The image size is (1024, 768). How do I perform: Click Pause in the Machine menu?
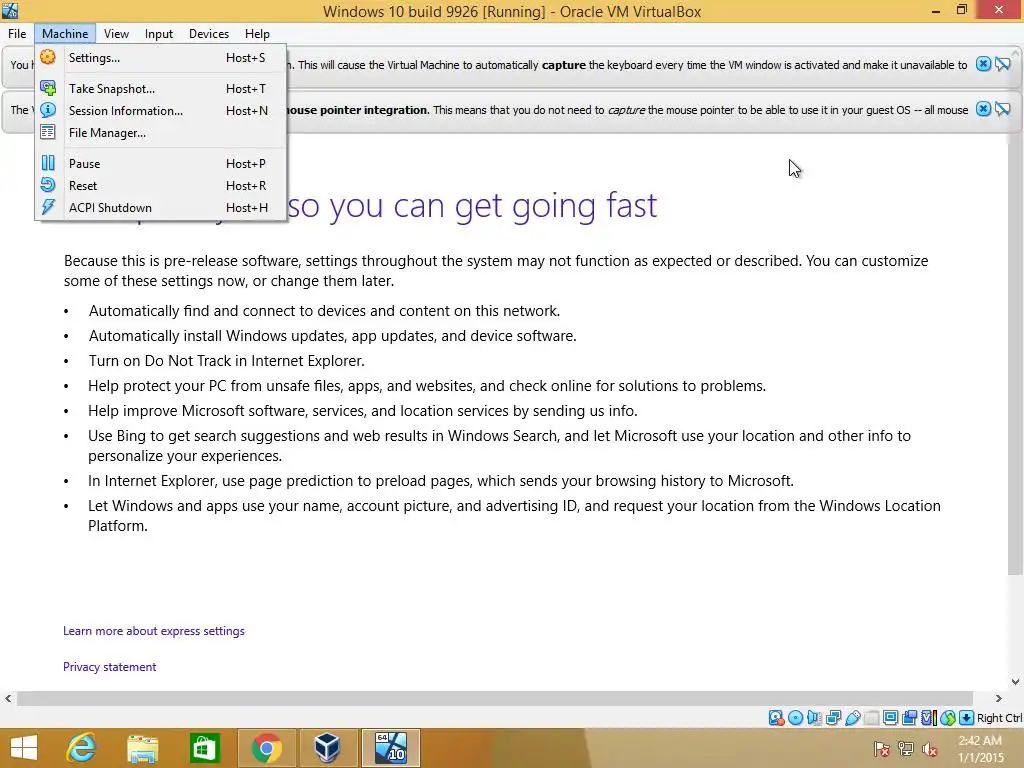[x=161, y=163]
